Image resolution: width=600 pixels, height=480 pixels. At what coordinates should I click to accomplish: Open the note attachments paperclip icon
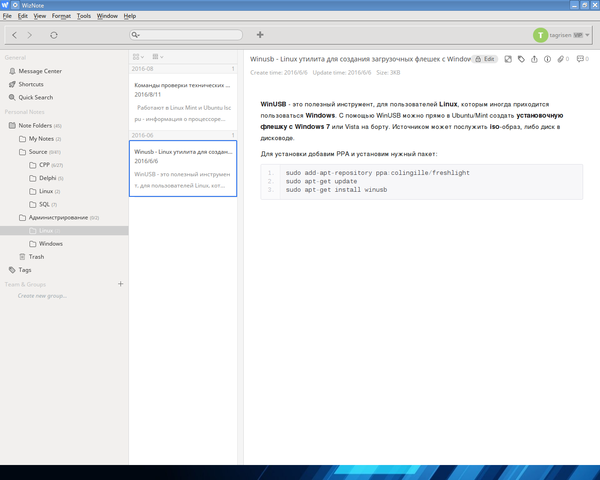click(x=561, y=59)
